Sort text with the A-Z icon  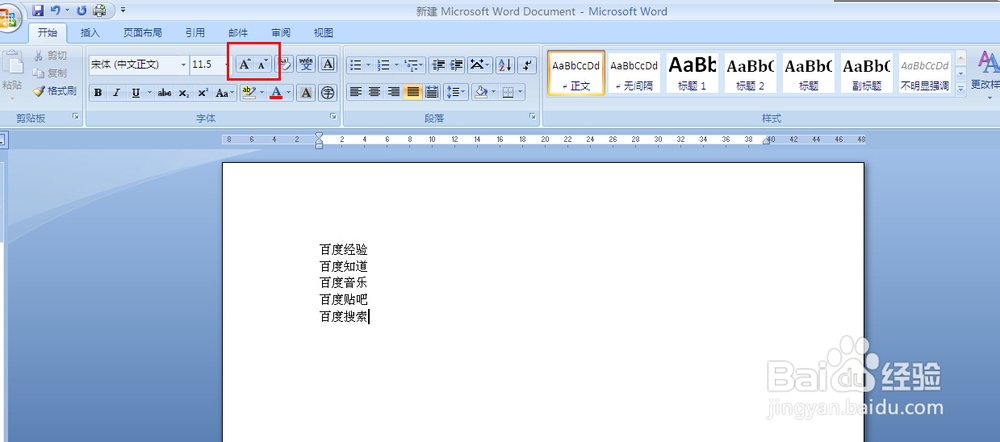pos(505,64)
